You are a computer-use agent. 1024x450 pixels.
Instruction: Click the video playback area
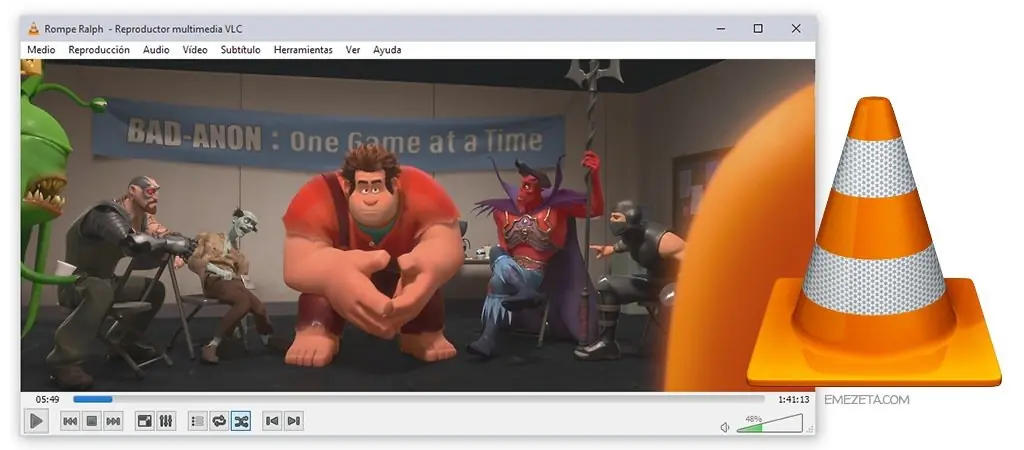click(x=418, y=225)
